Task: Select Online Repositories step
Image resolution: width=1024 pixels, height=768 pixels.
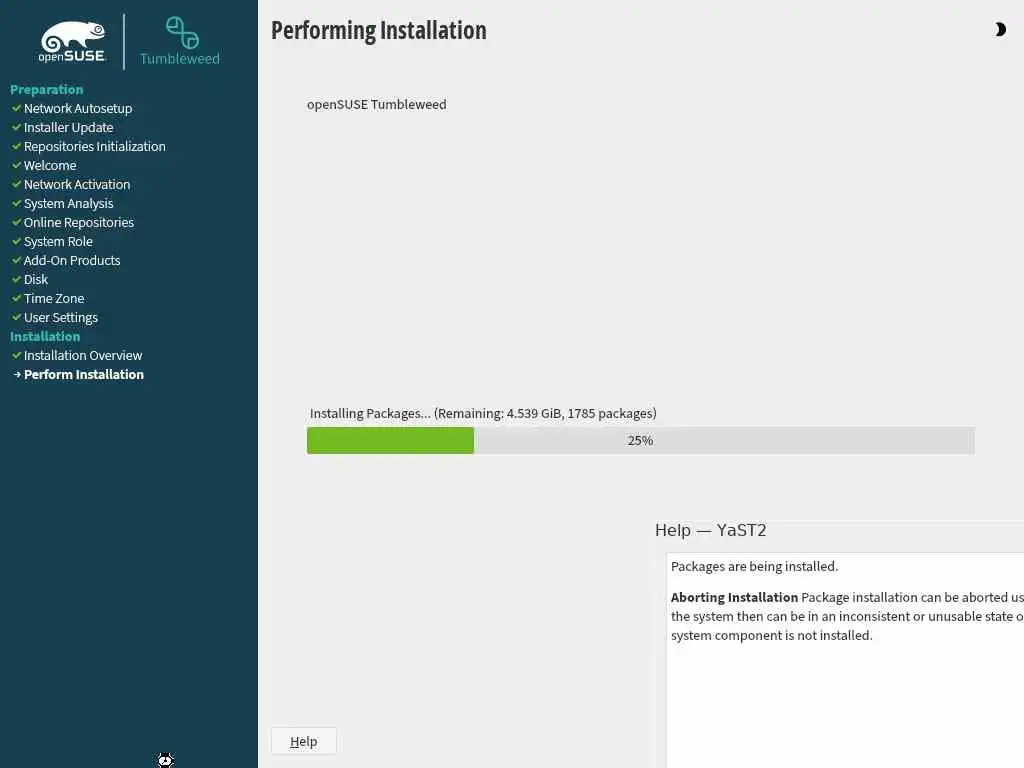Action: (79, 222)
